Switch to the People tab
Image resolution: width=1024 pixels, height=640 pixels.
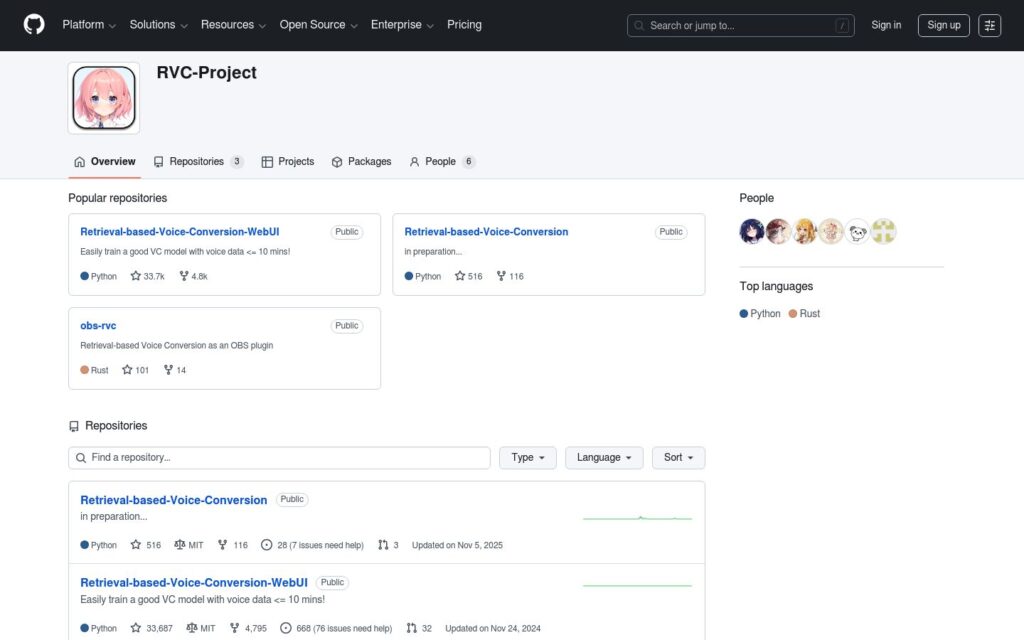pos(442,162)
